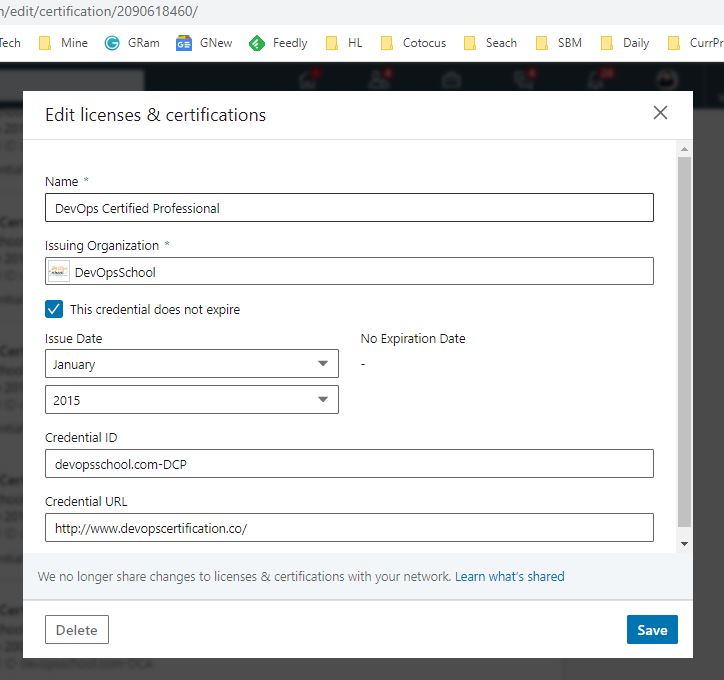Open the GRam bookmark

(132, 43)
